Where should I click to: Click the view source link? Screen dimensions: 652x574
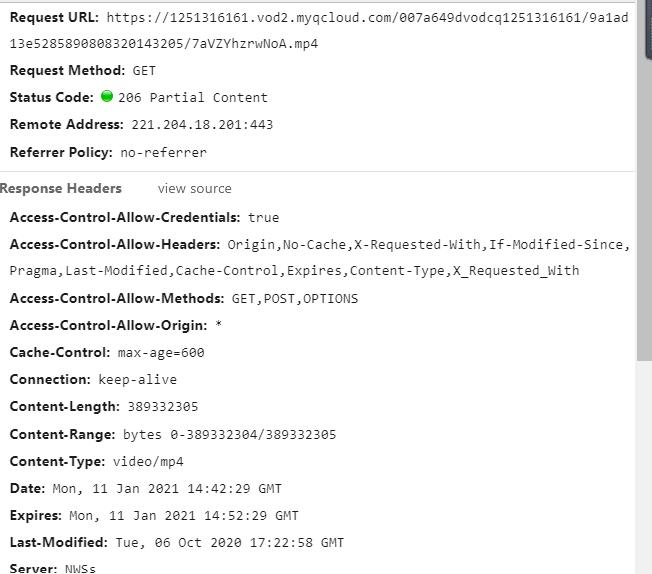(195, 188)
